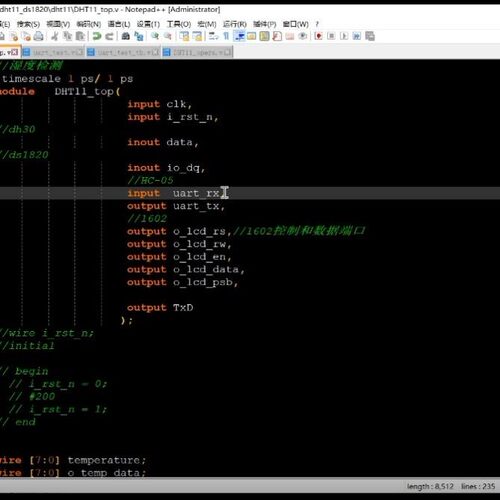This screenshot has height=500, width=500.
Task: Close the uart_test_tb.v tab
Action: point(156,52)
